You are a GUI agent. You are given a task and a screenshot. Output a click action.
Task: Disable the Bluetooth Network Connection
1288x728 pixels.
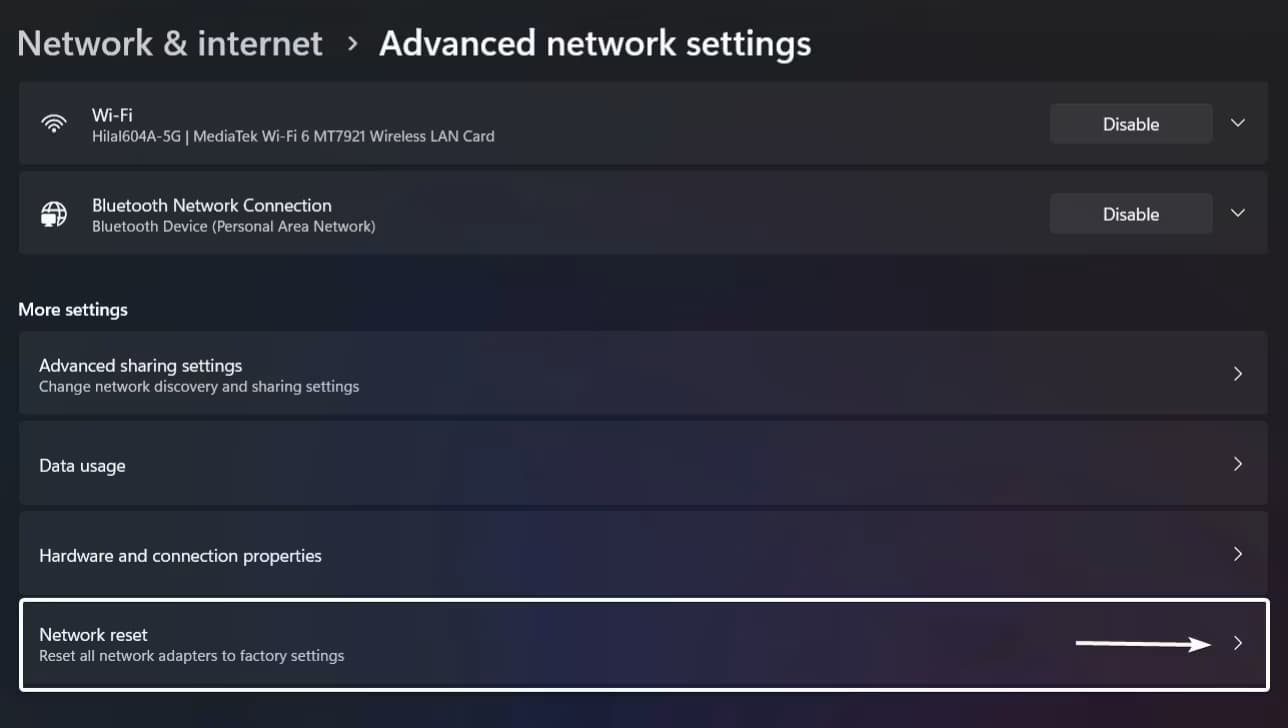point(1130,214)
